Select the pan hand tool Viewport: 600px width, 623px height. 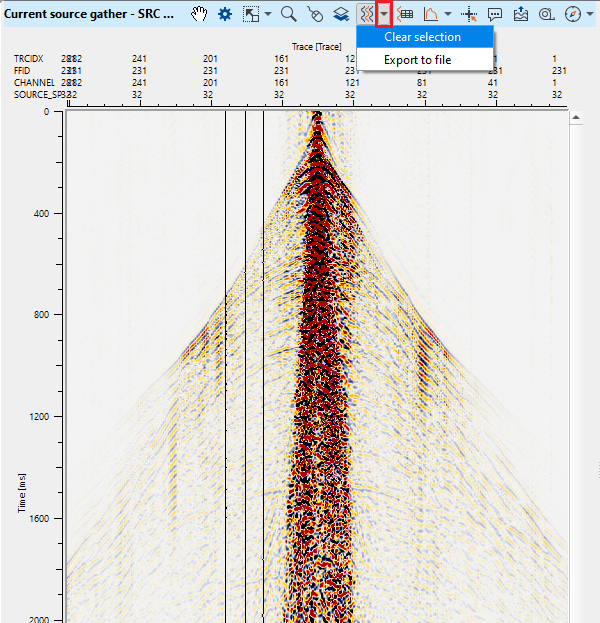199,14
